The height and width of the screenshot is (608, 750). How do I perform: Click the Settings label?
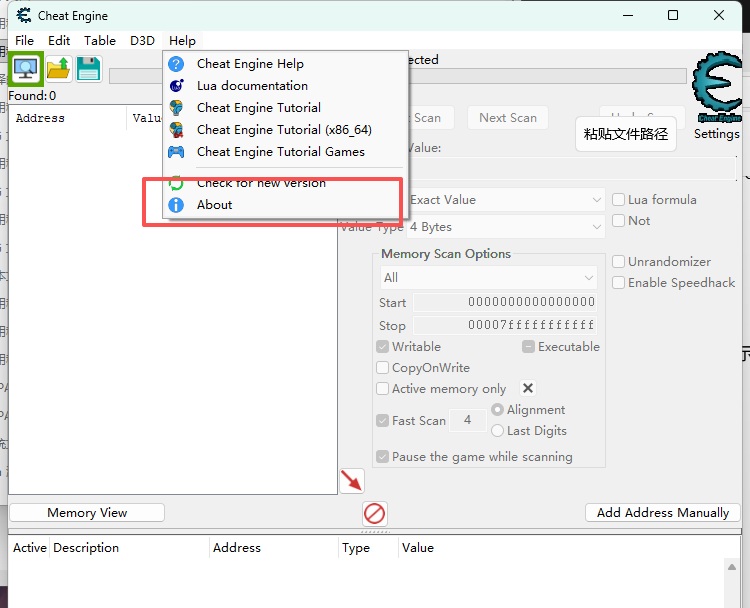717,134
